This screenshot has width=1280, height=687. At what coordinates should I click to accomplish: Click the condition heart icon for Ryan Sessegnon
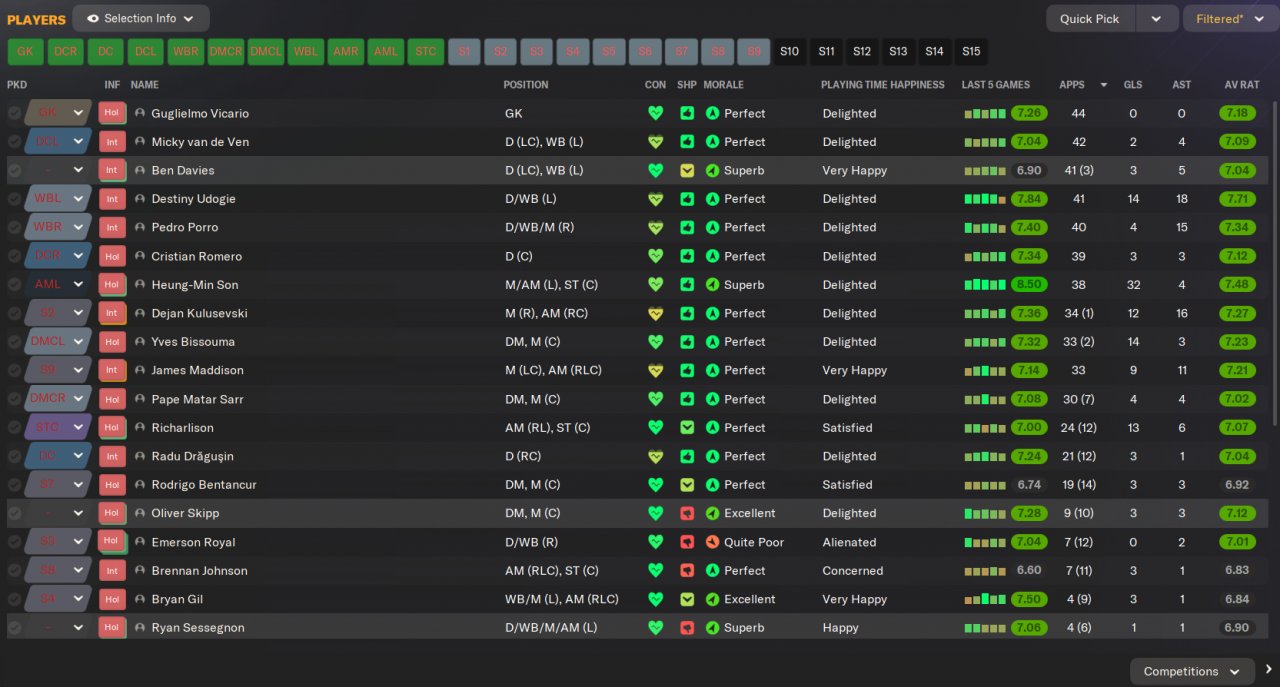coord(656,628)
